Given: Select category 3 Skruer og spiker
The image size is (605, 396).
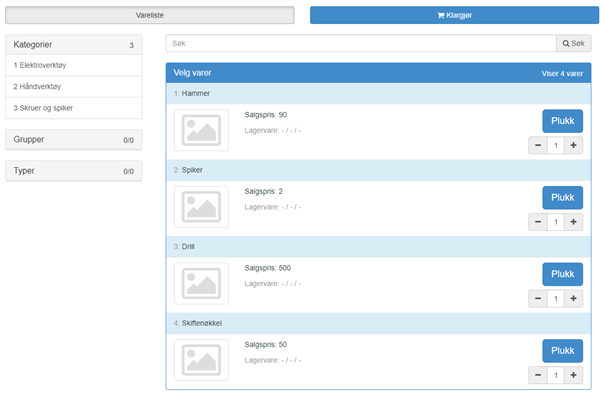Looking at the screenshot, I should (74, 108).
